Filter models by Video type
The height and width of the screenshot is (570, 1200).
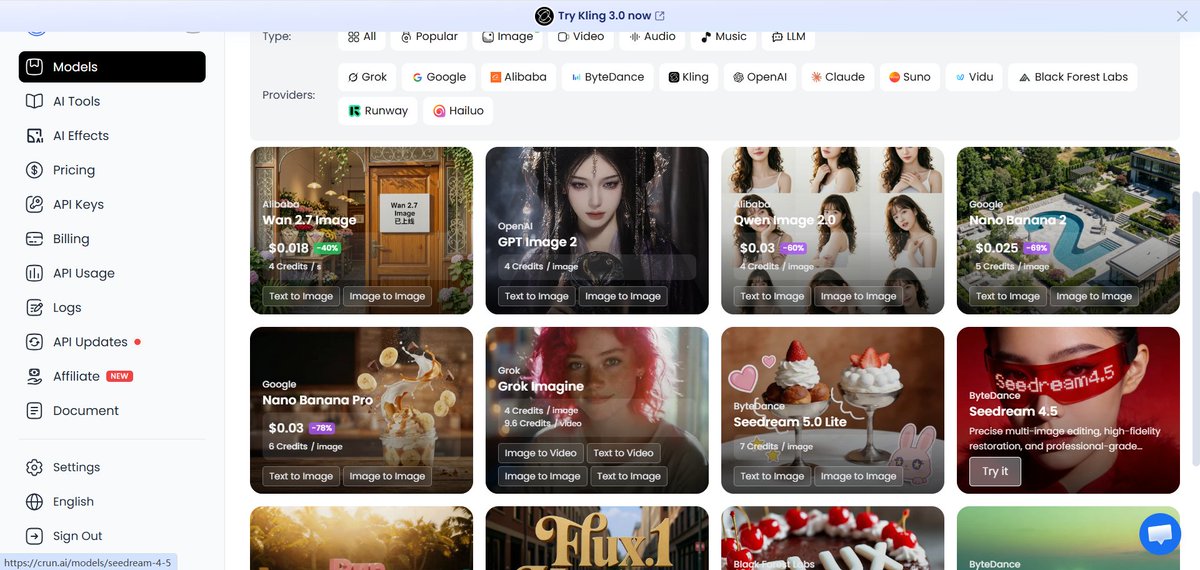pos(581,37)
